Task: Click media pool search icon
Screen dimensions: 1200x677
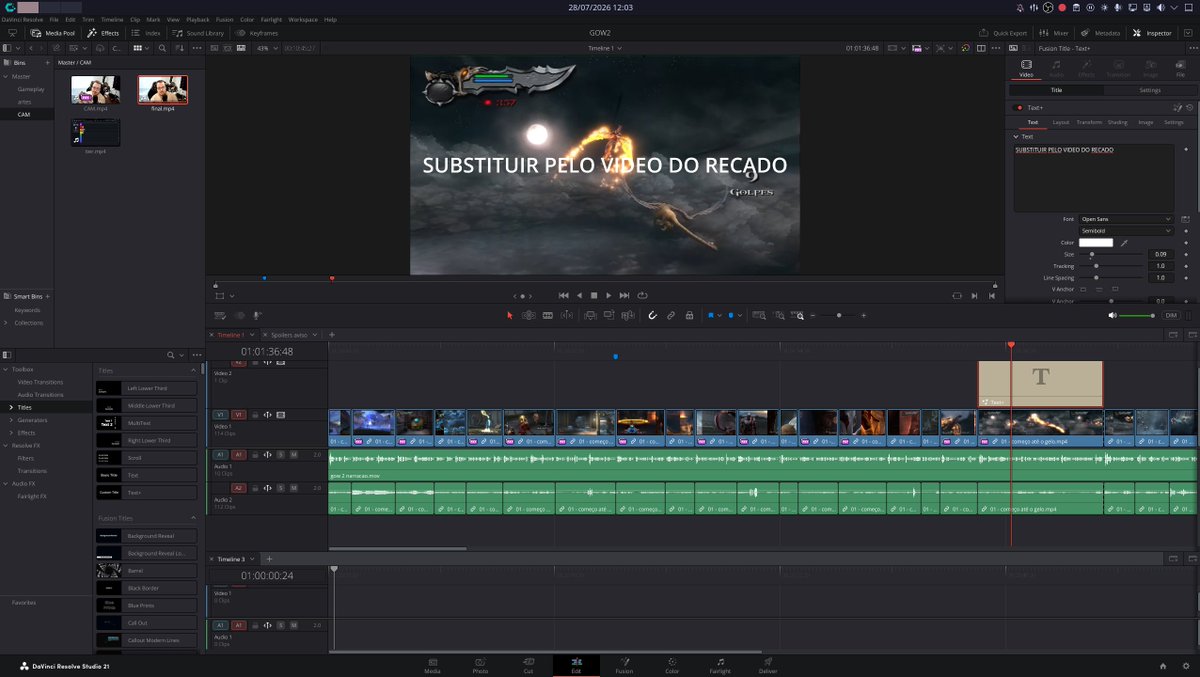Action: click(x=162, y=47)
